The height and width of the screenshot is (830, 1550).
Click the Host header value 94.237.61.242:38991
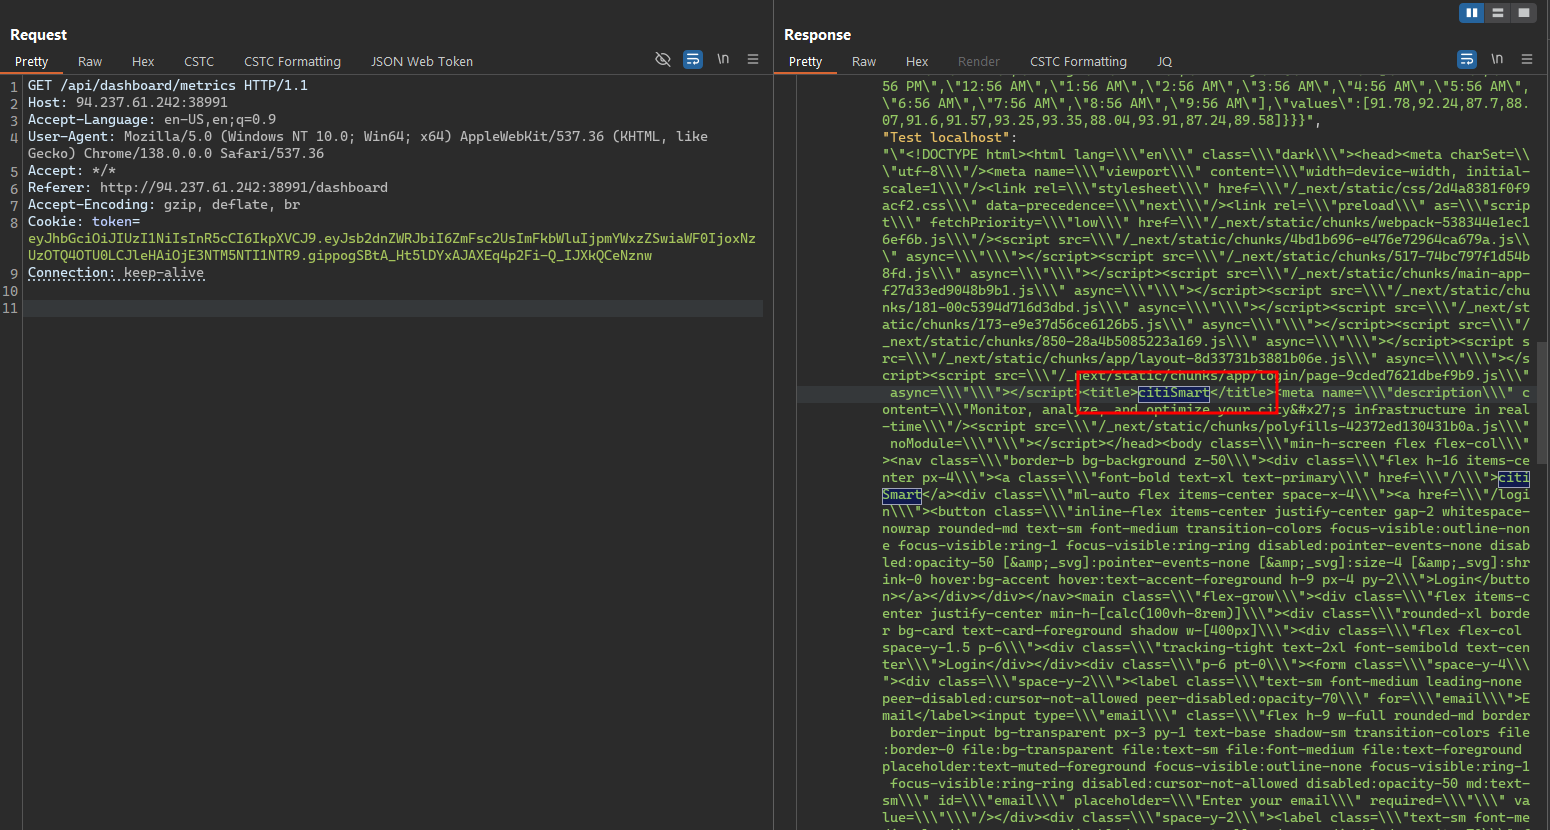click(x=152, y=102)
